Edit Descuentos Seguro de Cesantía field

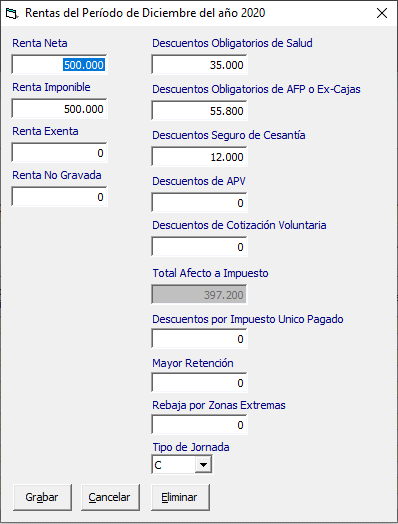(199, 157)
